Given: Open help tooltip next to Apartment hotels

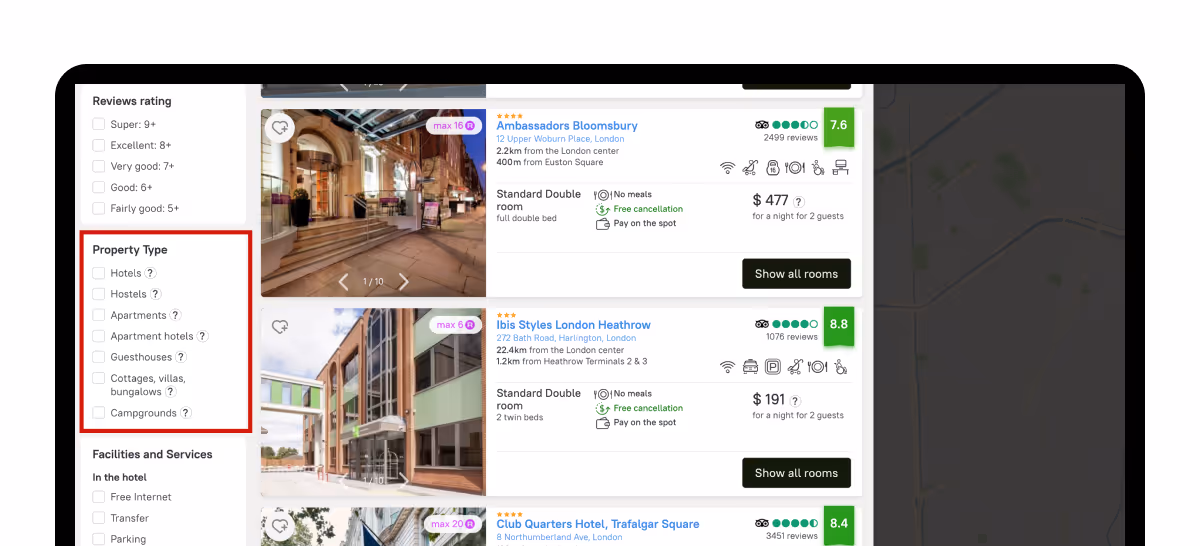Looking at the screenshot, I should (202, 336).
